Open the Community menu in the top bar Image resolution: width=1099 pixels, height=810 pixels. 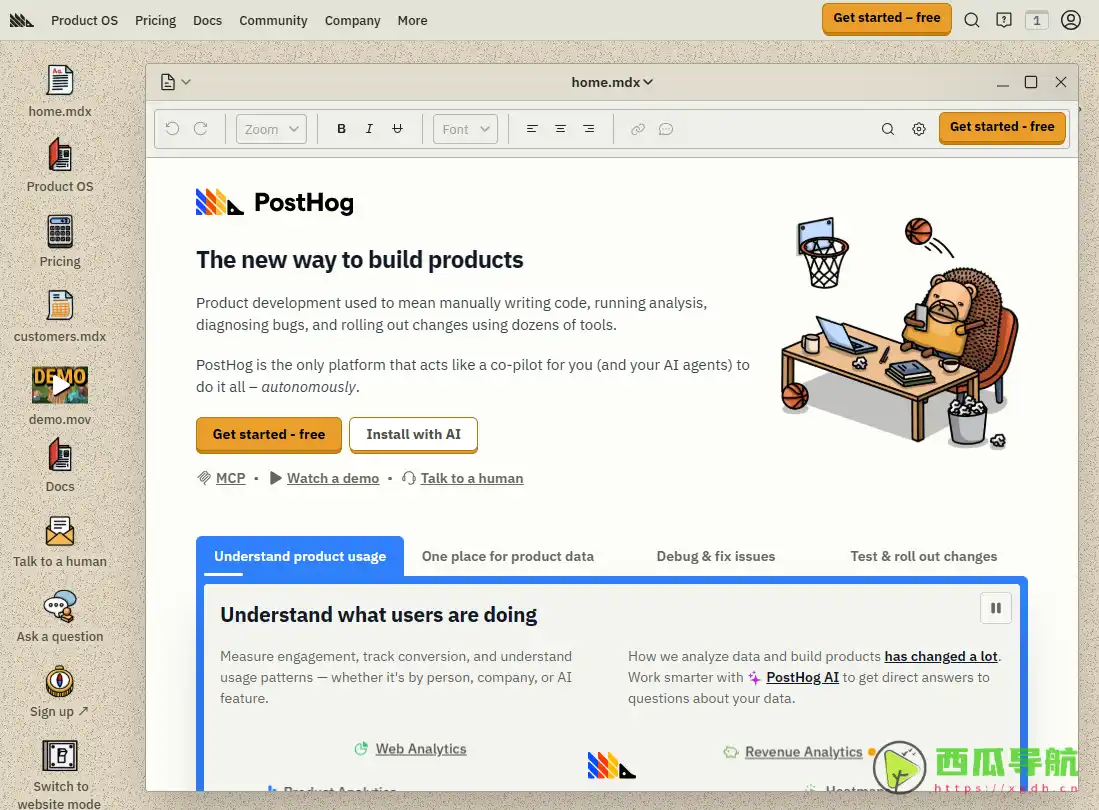click(273, 20)
